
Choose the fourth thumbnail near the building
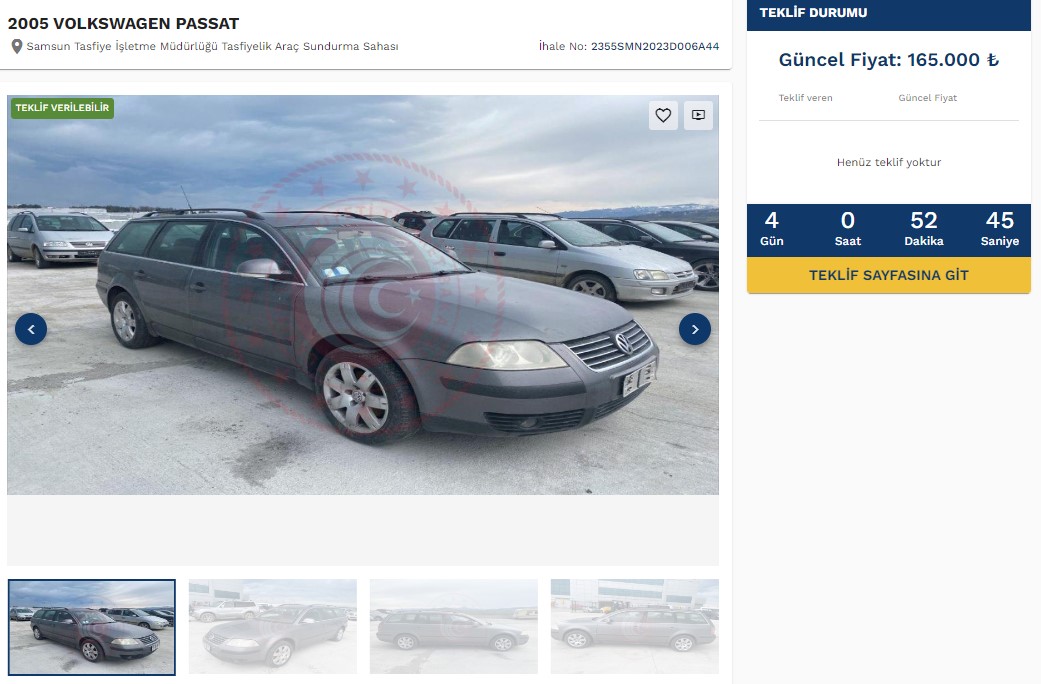(635, 627)
